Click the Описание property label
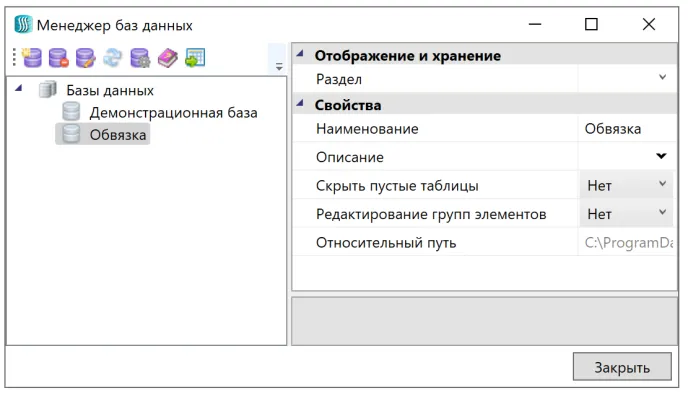This screenshot has width=688, height=393. [350, 157]
